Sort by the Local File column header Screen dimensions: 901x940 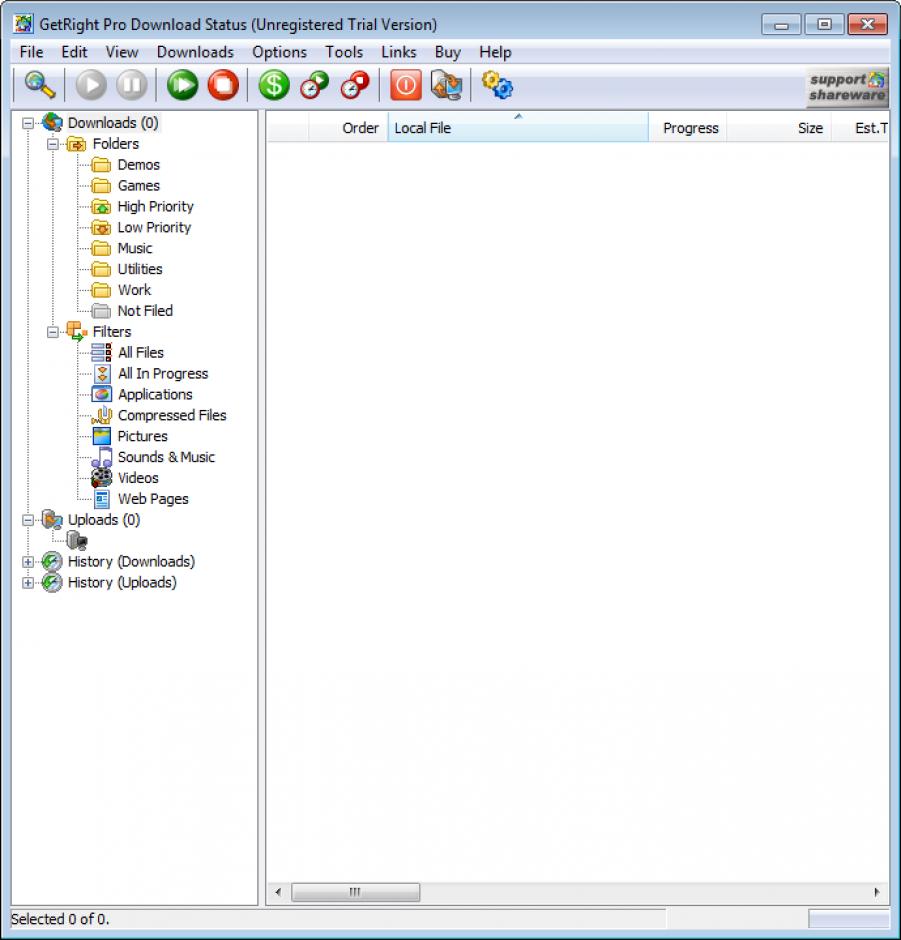coord(517,128)
